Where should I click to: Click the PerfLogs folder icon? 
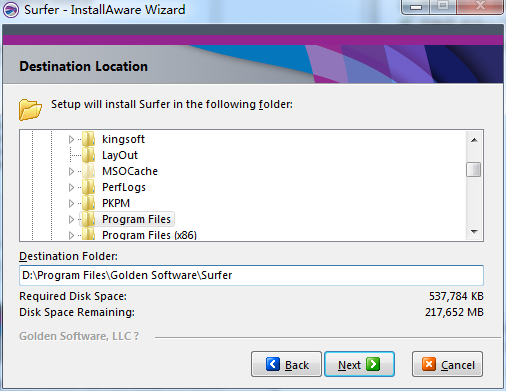click(x=89, y=187)
